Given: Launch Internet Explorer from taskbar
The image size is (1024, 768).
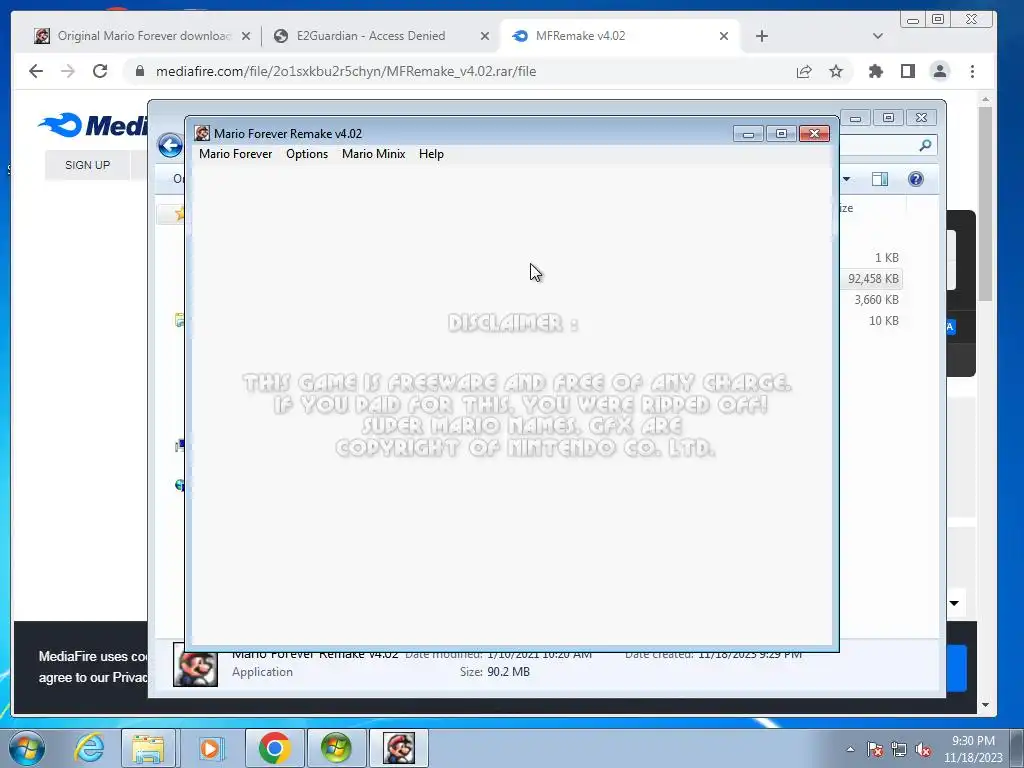Looking at the screenshot, I should [x=89, y=748].
